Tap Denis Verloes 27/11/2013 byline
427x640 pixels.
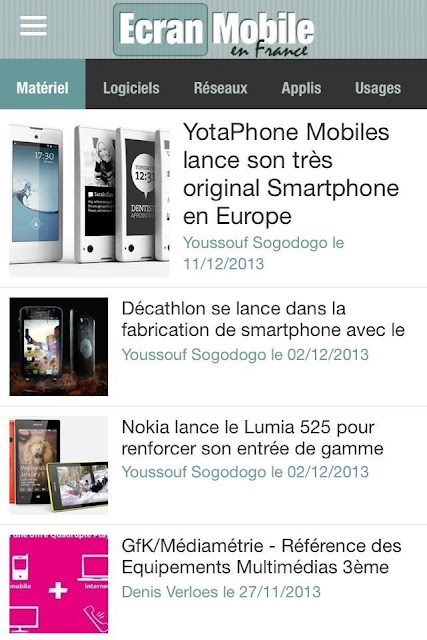pyautogui.click(x=221, y=592)
